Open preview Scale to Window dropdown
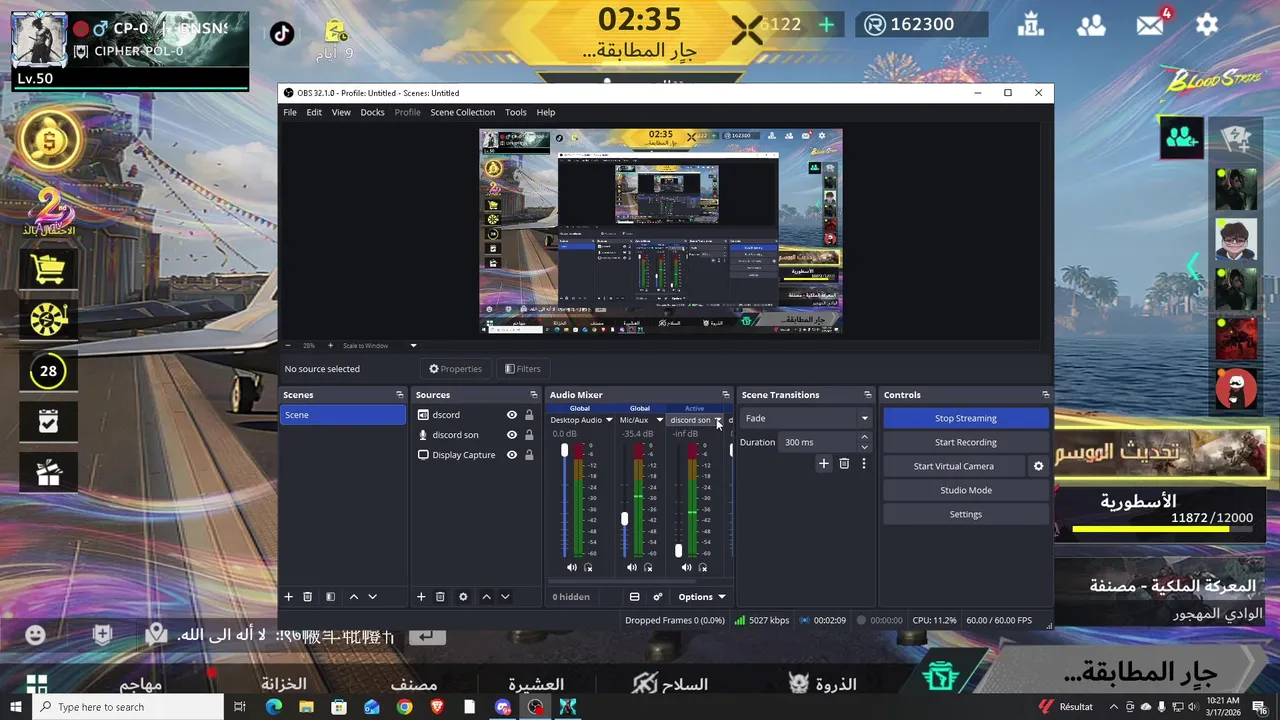Image resolution: width=1280 pixels, height=720 pixels. (x=413, y=346)
